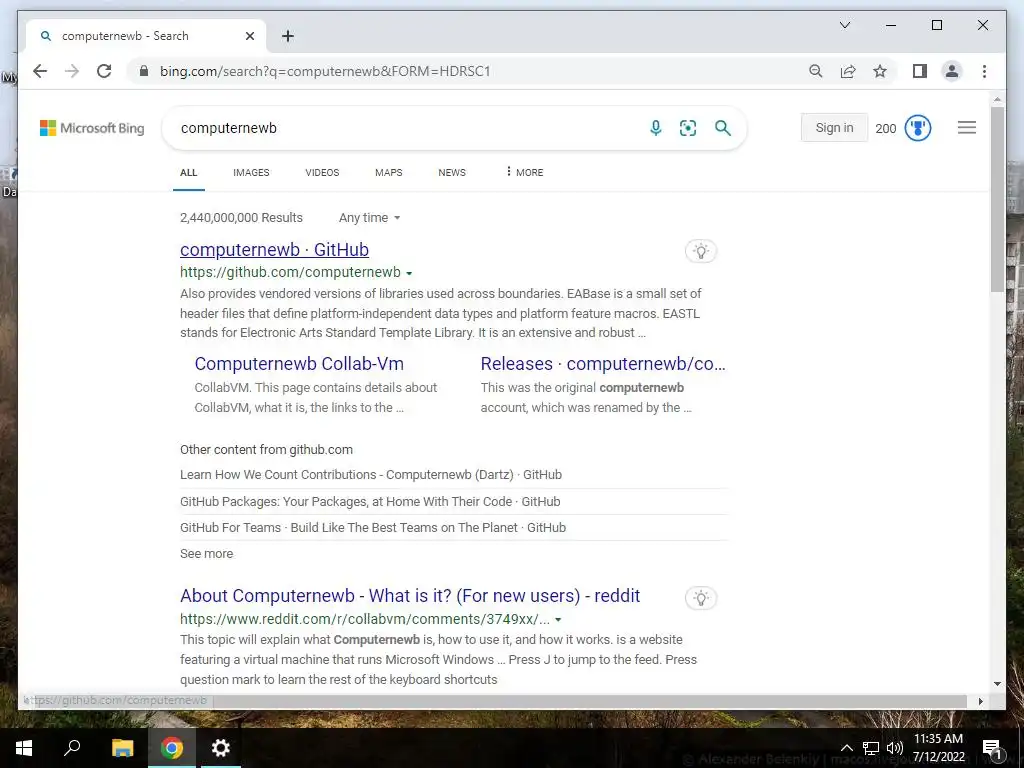Click the lightbulb icon beside GitHub result
The image size is (1024, 768).
701,251
